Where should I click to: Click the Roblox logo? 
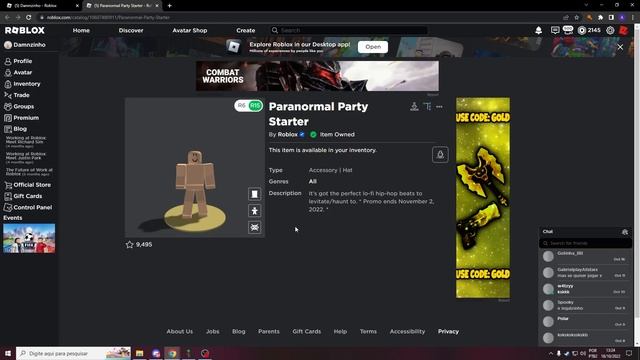point(24,30)
